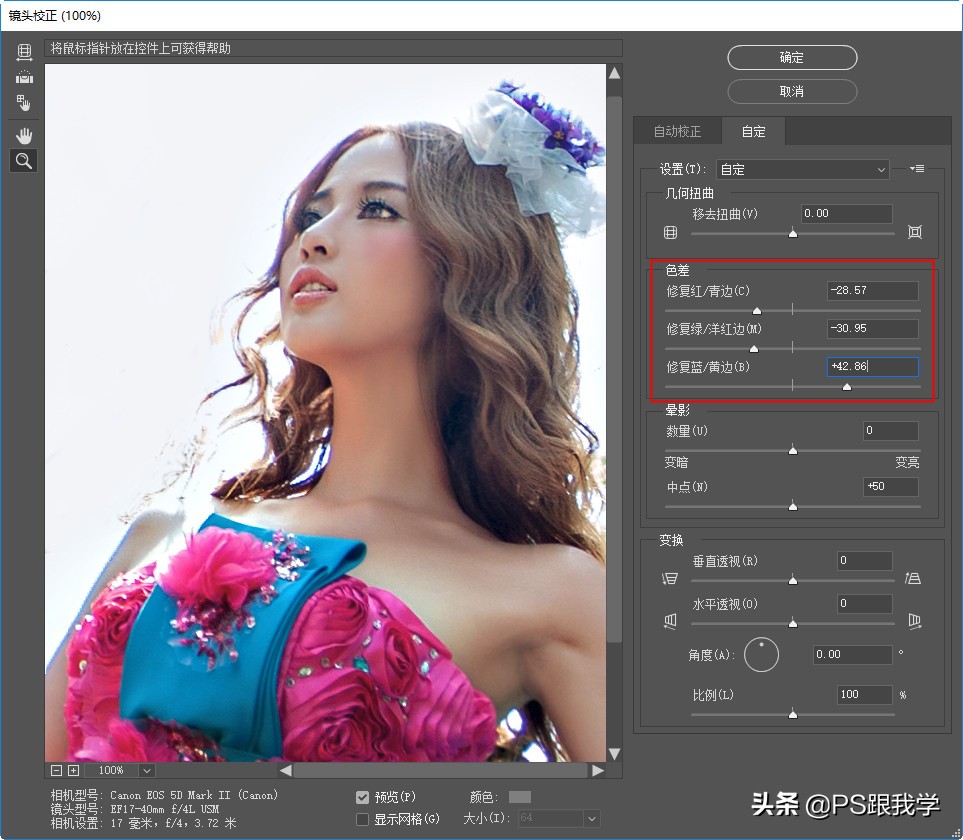Confirm with the 确定 button
This screenshot has height=840, width=963.
point(792,58)
